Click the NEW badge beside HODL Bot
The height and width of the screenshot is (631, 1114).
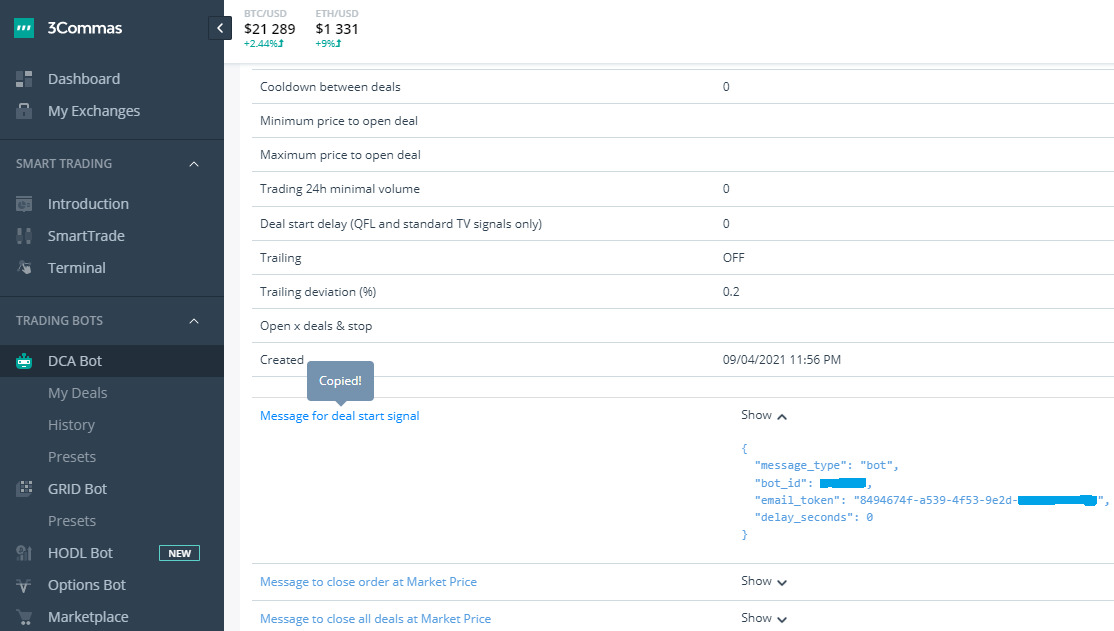point(179,553)
